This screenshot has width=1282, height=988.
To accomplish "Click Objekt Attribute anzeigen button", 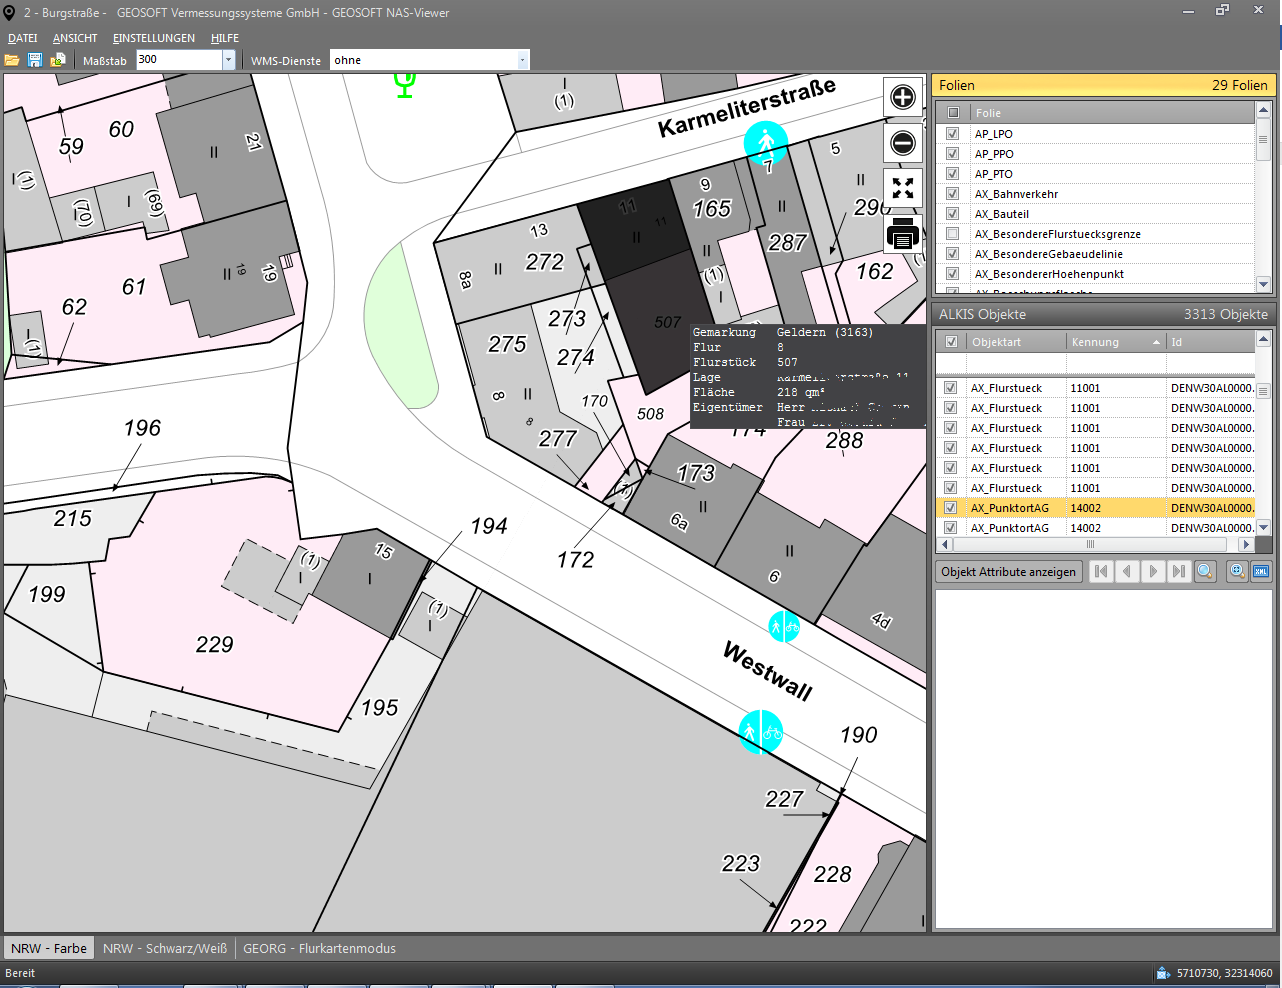I will click(1009, 572).
